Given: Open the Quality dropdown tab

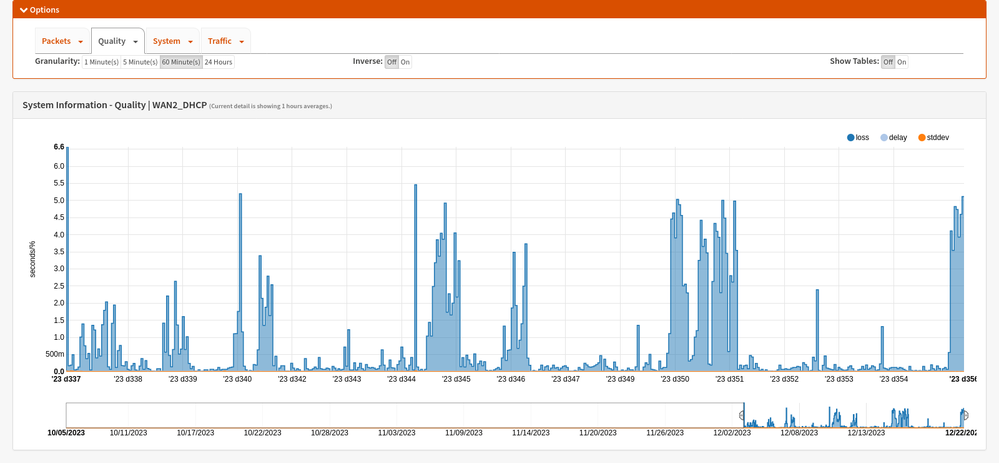Looking at the screenshot, I should 118,41.
